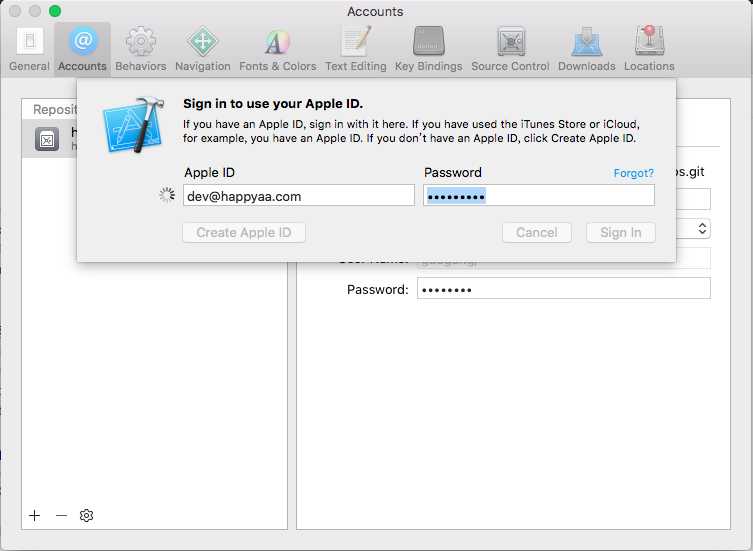Click the Forgot? link
Screen dimensions: 753x551
[x=633, y=173]
